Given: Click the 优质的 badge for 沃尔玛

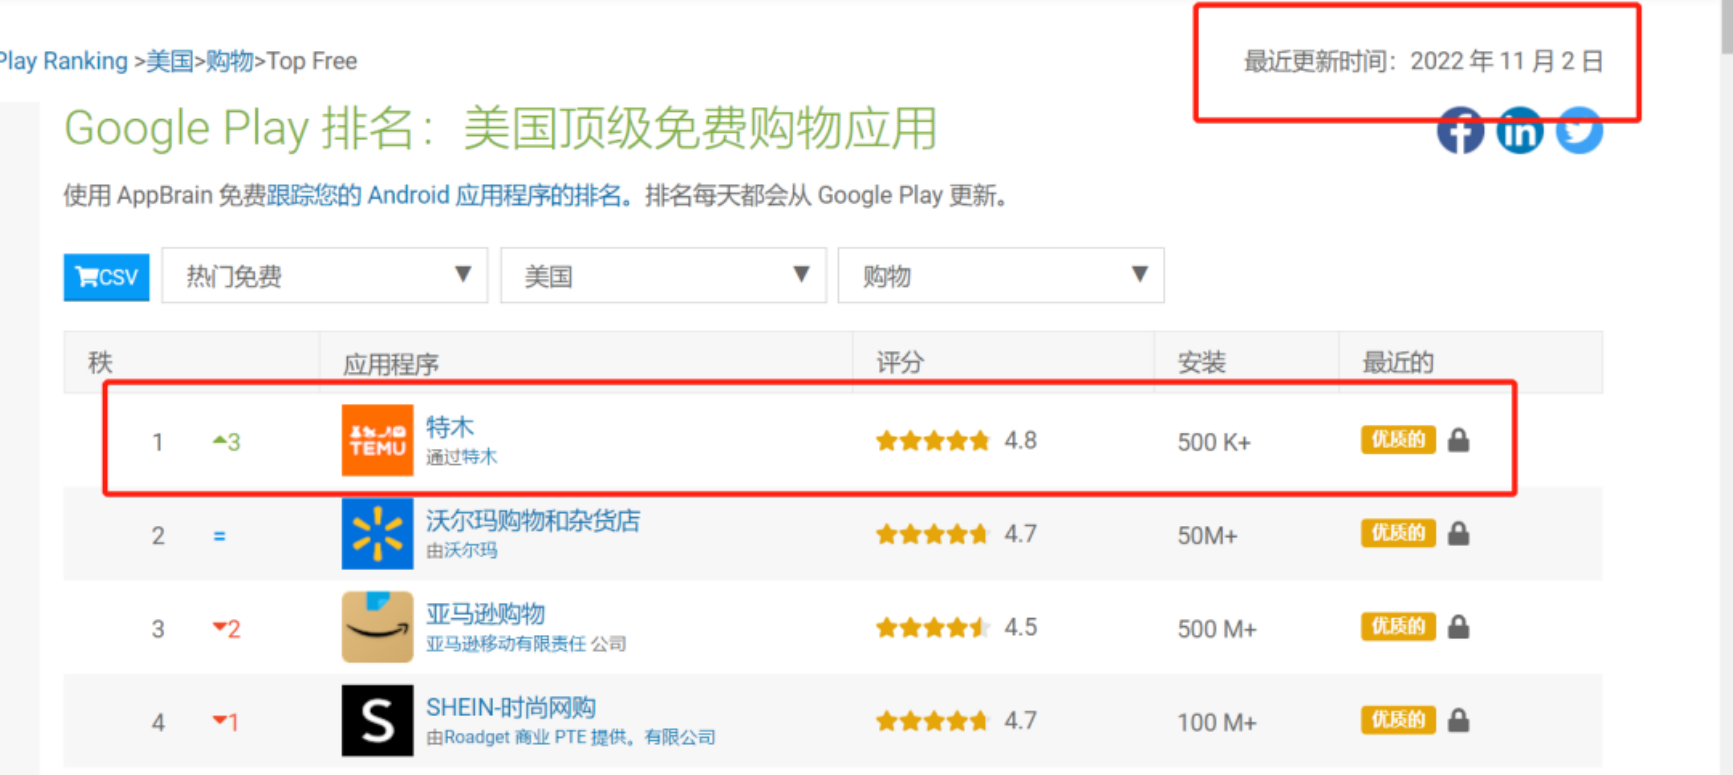Looking at the screenshot, I should pos(1398,533).
